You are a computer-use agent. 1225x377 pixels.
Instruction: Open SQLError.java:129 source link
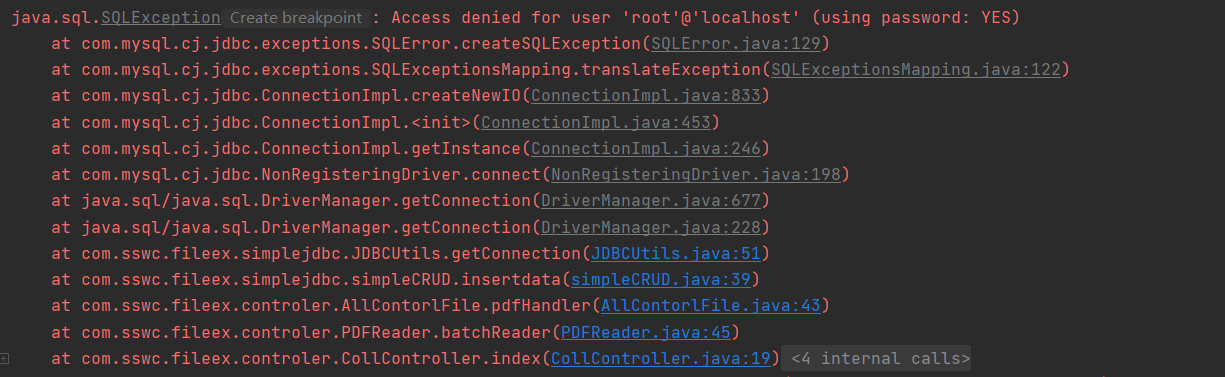tap(735, 44)
